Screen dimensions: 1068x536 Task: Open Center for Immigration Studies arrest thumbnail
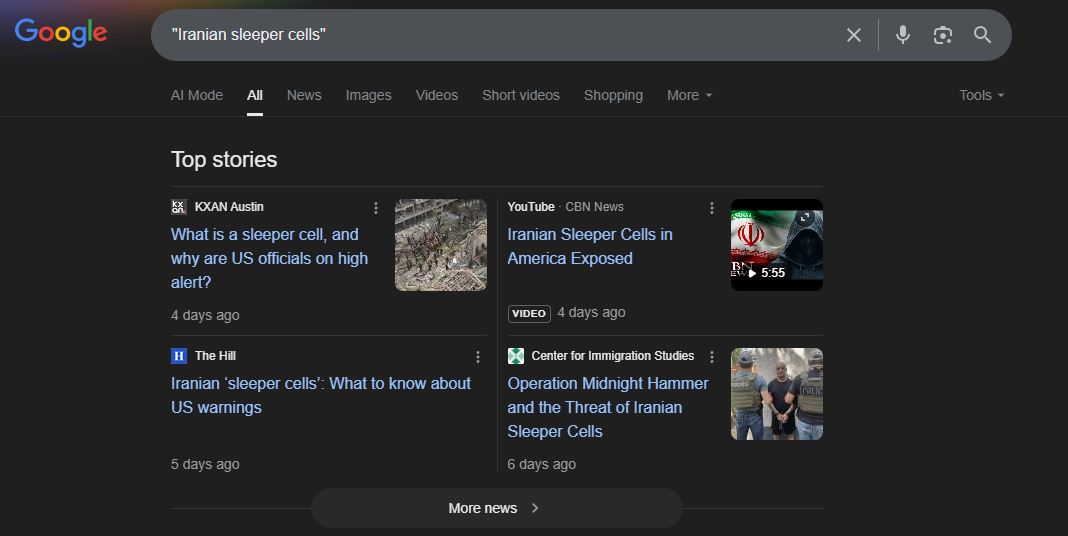[x=776, y=394]
